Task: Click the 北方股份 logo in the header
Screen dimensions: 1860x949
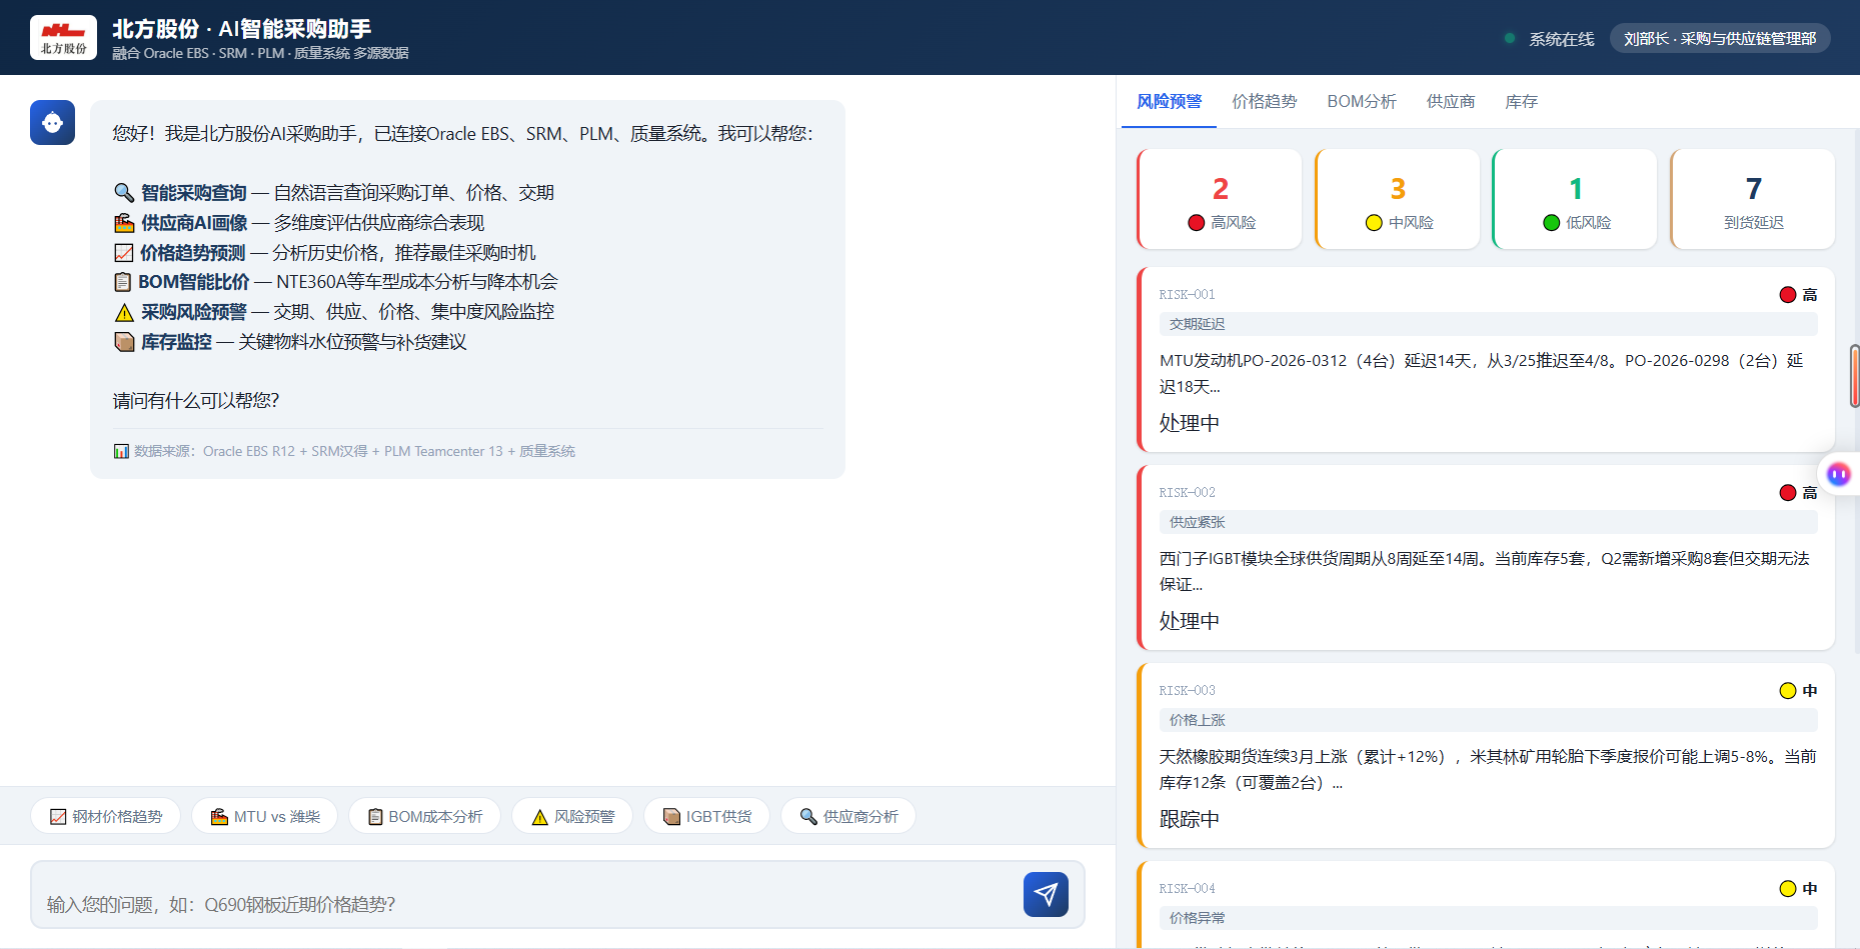Action: pos(63,38)
